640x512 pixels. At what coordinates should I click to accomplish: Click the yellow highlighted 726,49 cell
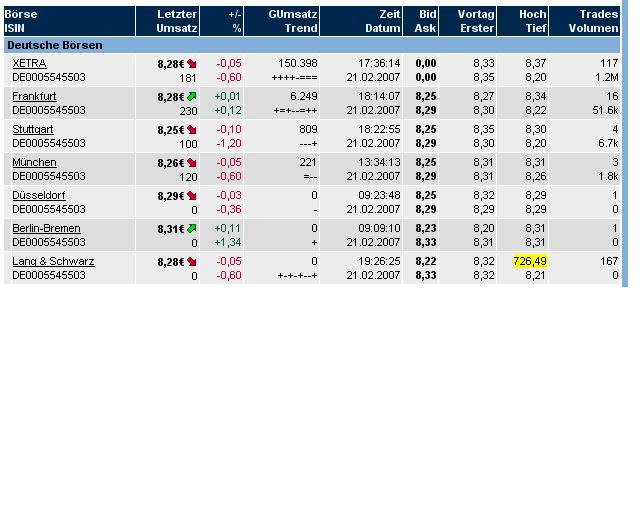[529, 261]
